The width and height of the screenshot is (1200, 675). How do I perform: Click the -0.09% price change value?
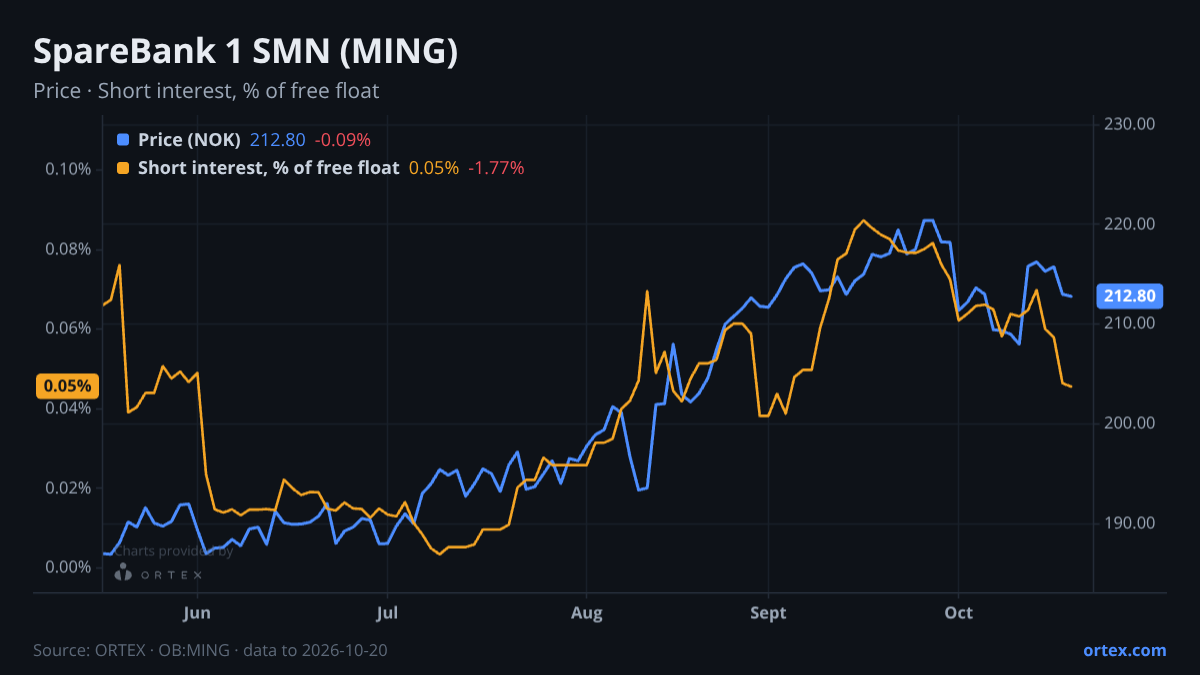[342, 140]
